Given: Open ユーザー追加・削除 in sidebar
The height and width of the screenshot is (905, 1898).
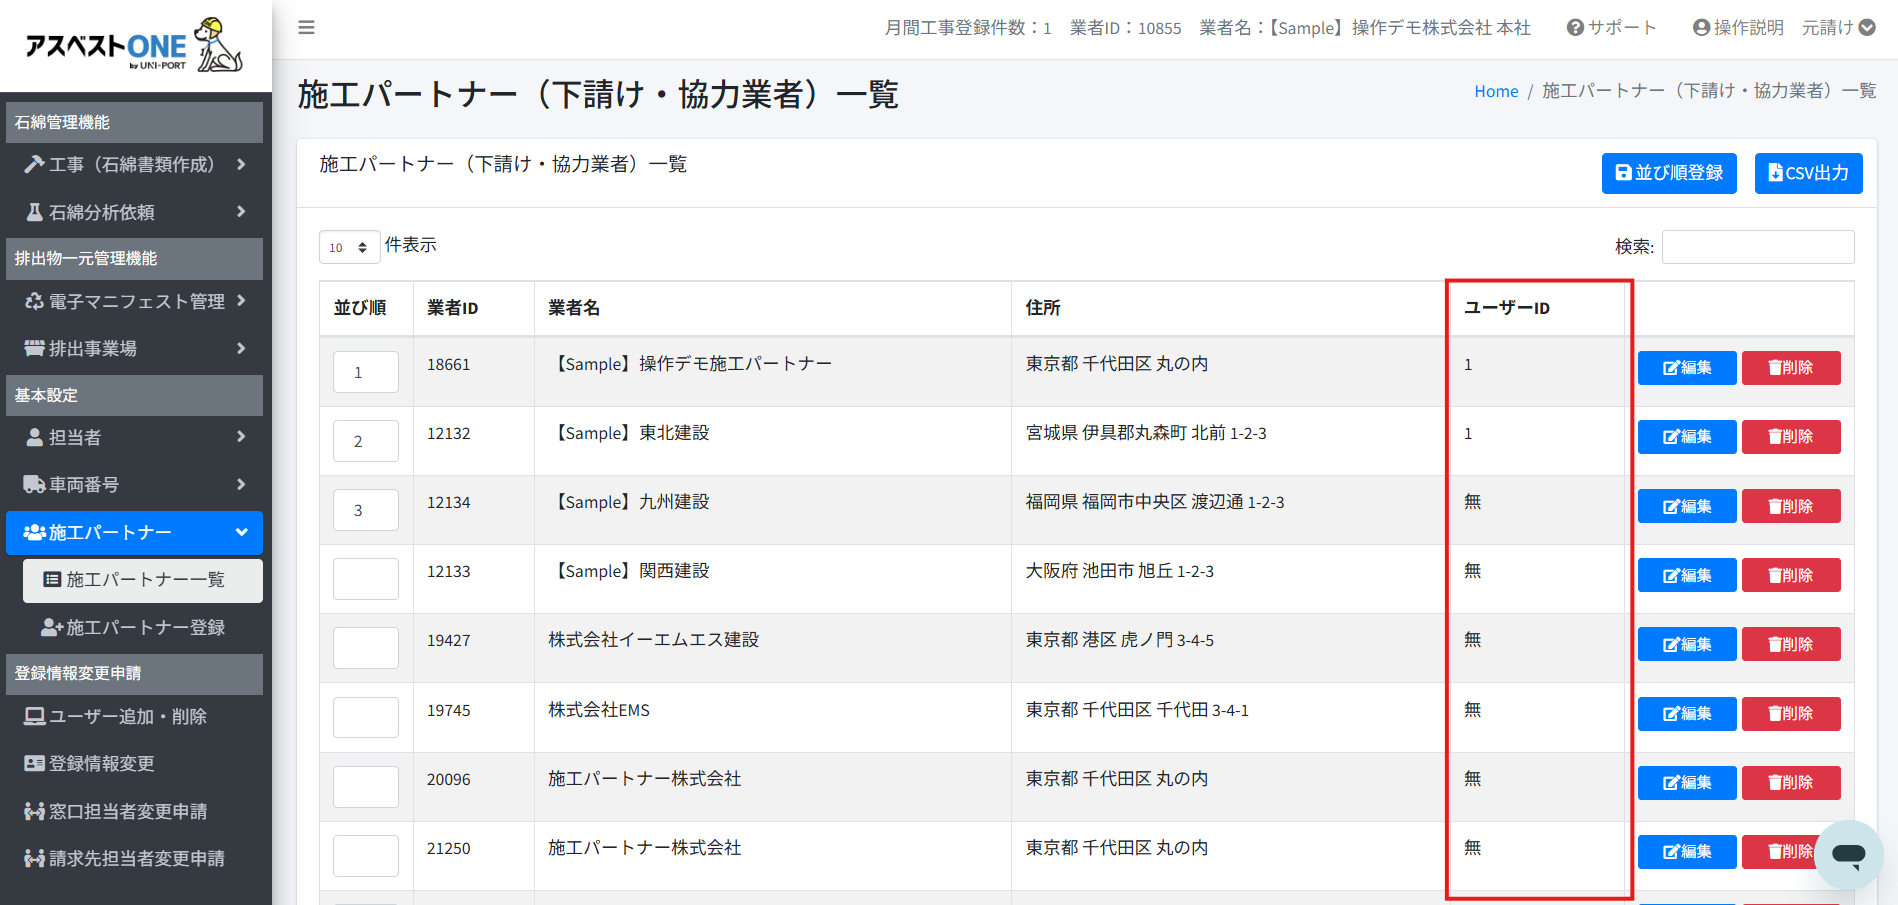Looking at the screenshot, I should point(127,716).
